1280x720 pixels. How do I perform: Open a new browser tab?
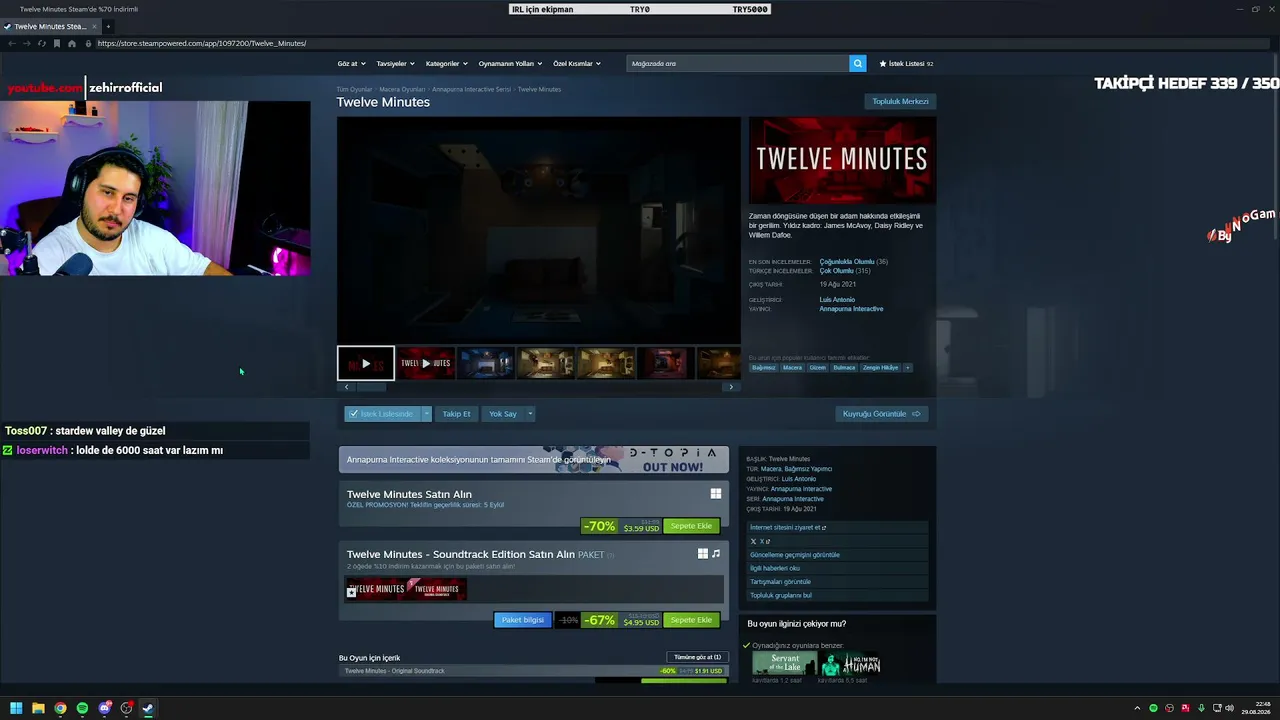pos(108,26)
